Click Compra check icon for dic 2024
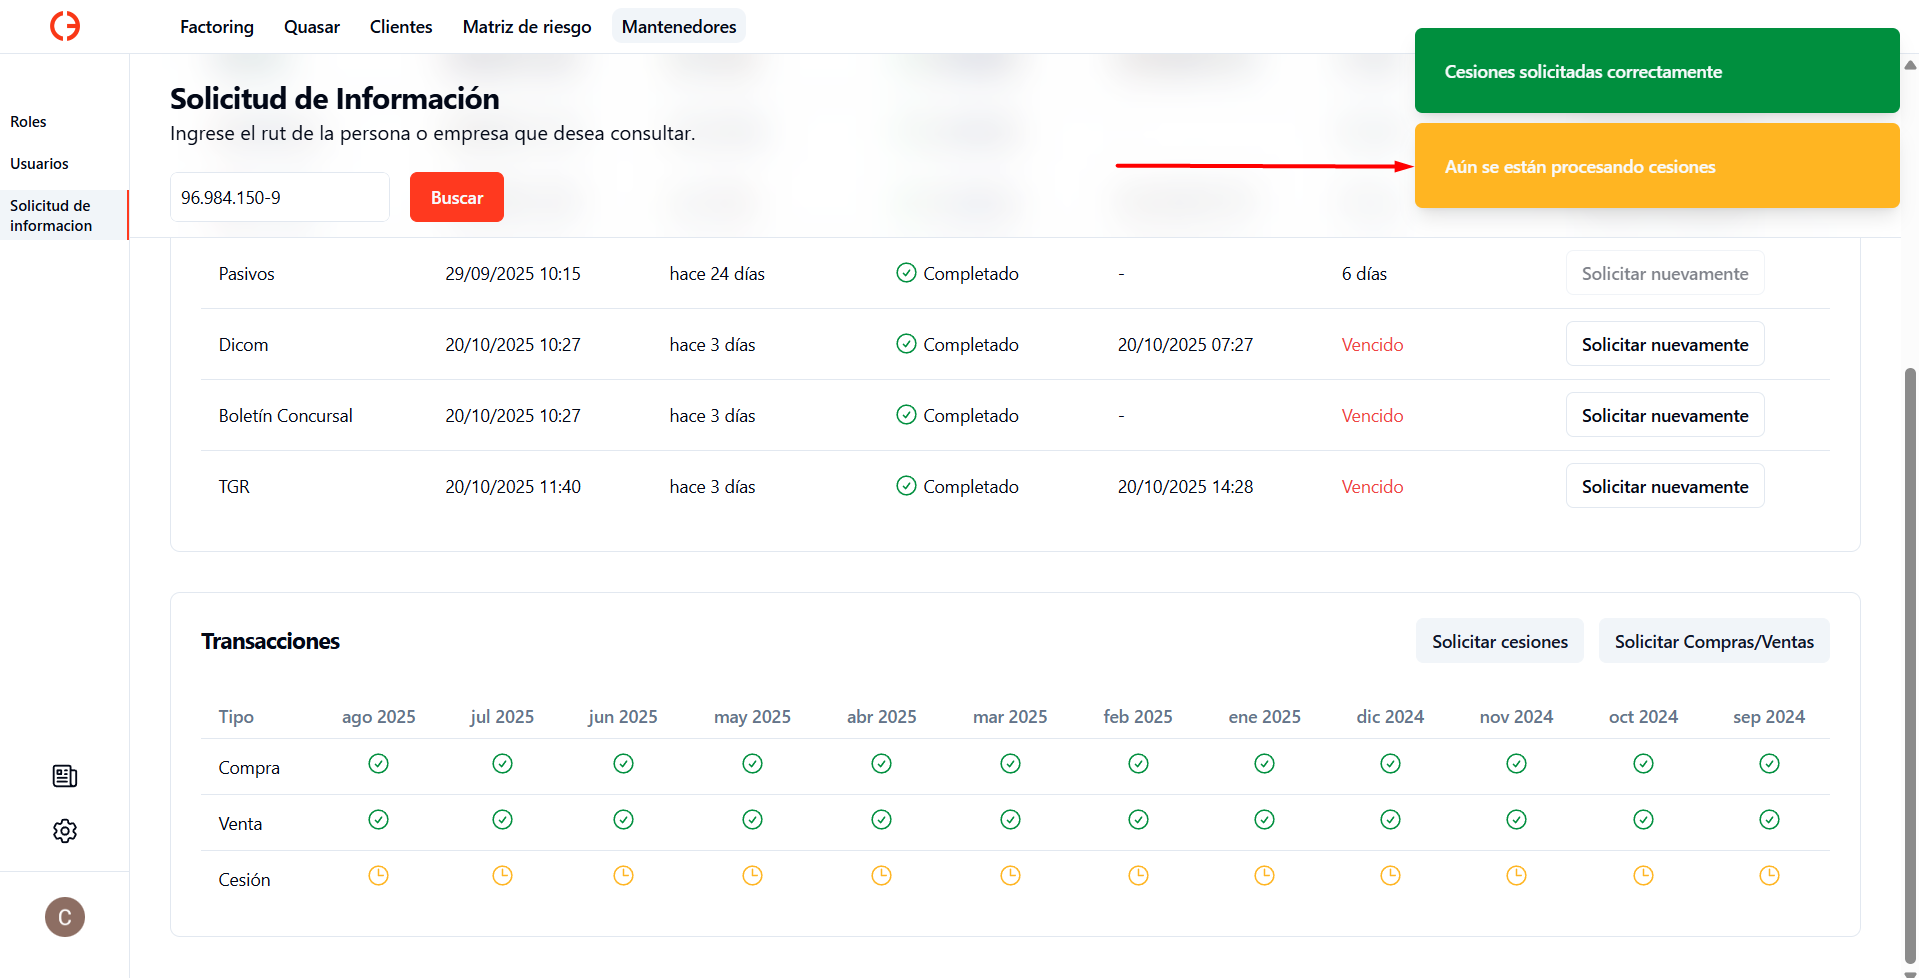Viewport: 1919px width, 978px height. pyautogui.click(x=1390, y=764)
